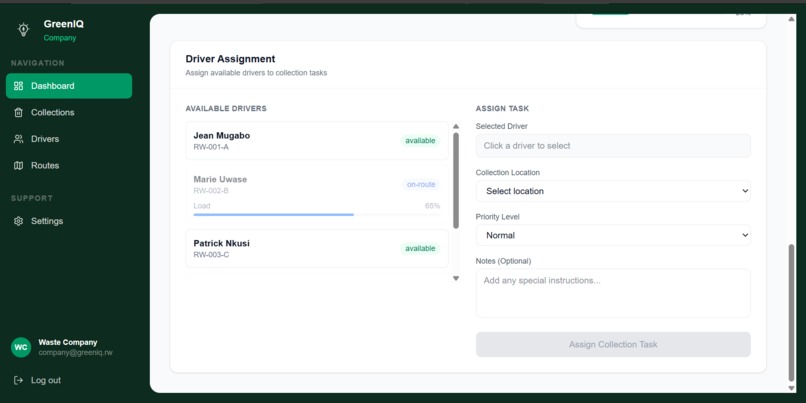Viewport: 806px width, 403px height.
Task: Click Marie Uwase's load progress bar
Action: (317, 214)
